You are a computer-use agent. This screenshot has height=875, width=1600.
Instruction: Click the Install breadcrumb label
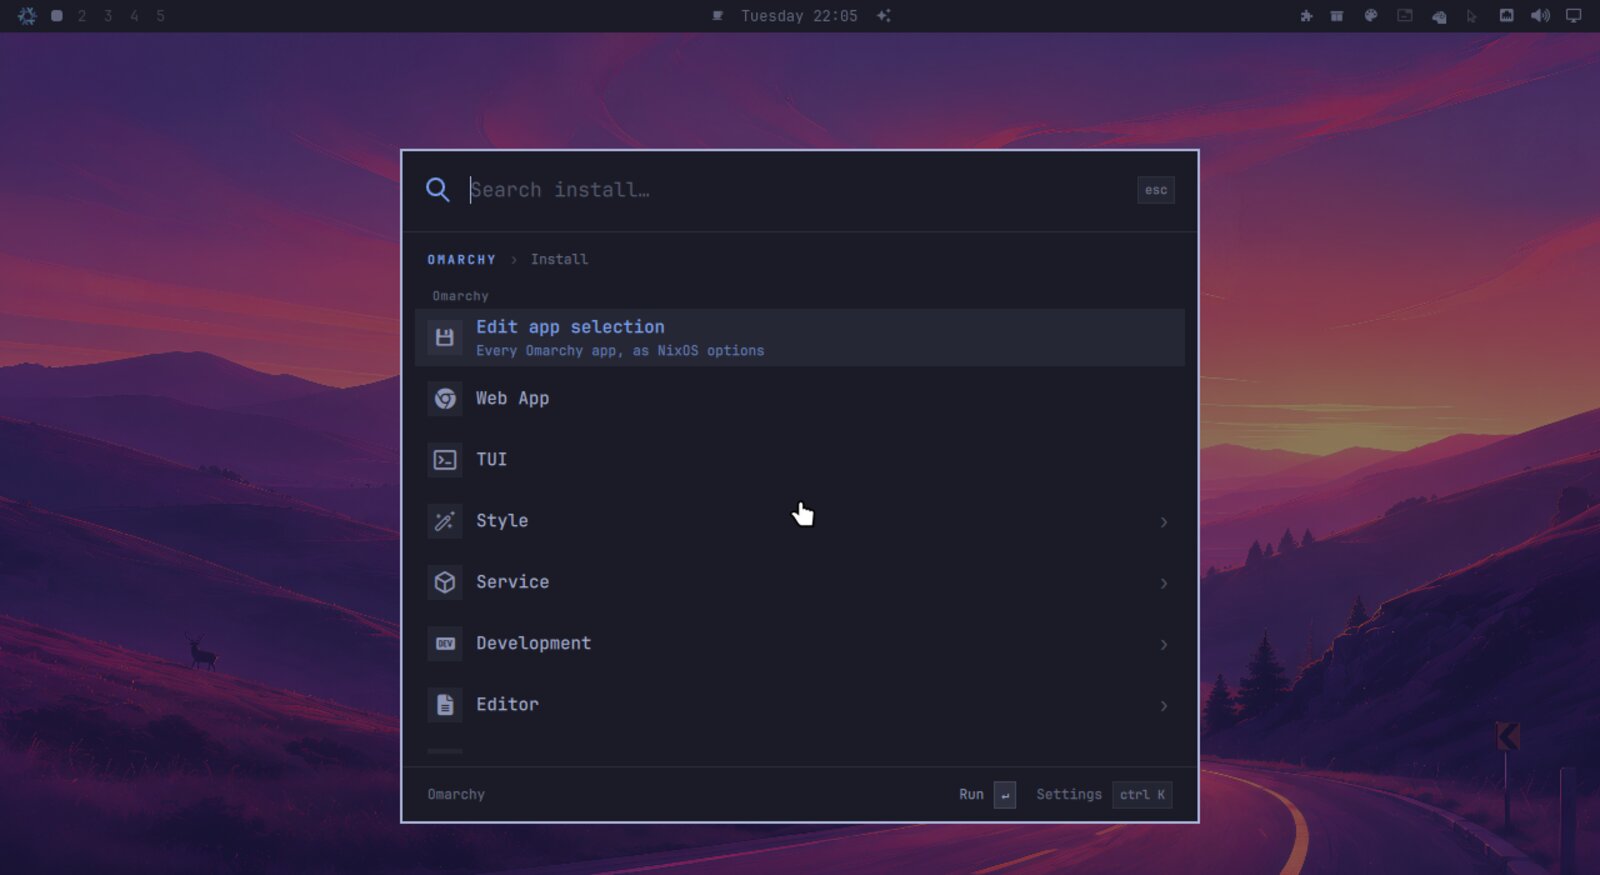559,259
